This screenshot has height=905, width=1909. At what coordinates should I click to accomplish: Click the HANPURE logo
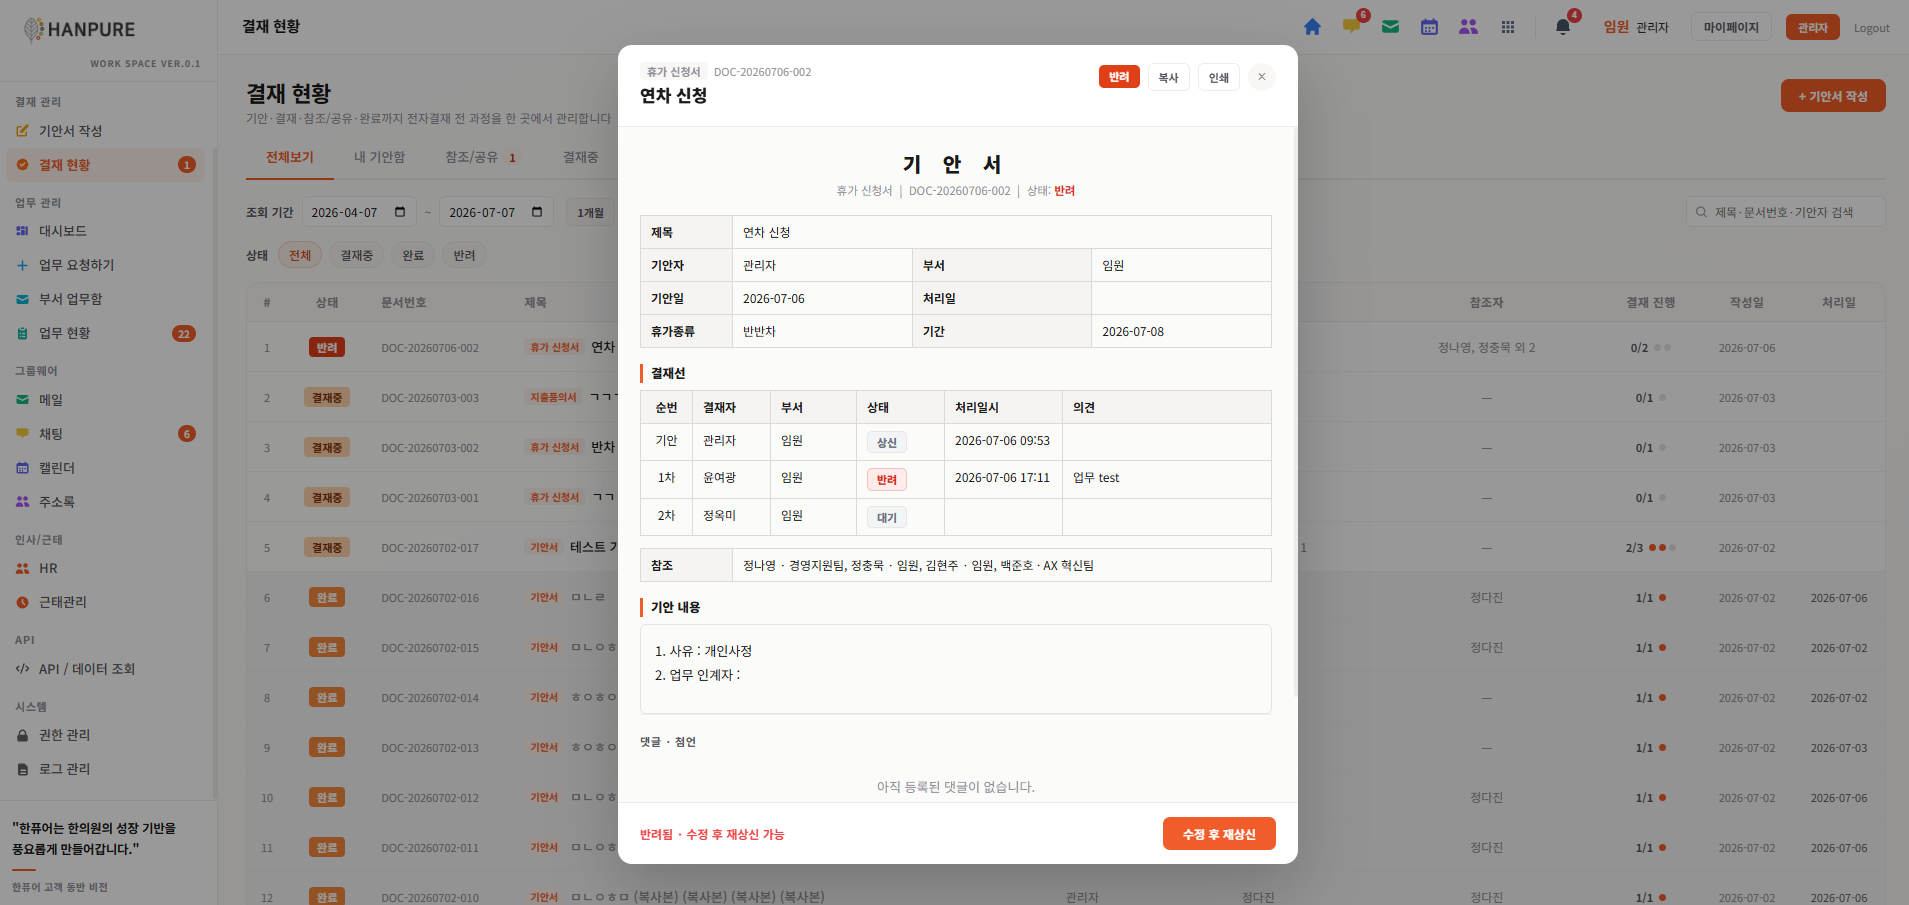80,30
